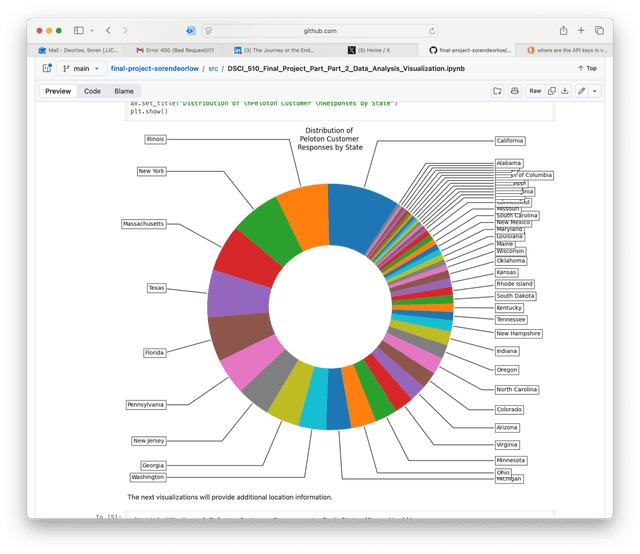Expand the Safari sidebar dropdown chevron
640x554 pixels.
[x=93, y=31]
